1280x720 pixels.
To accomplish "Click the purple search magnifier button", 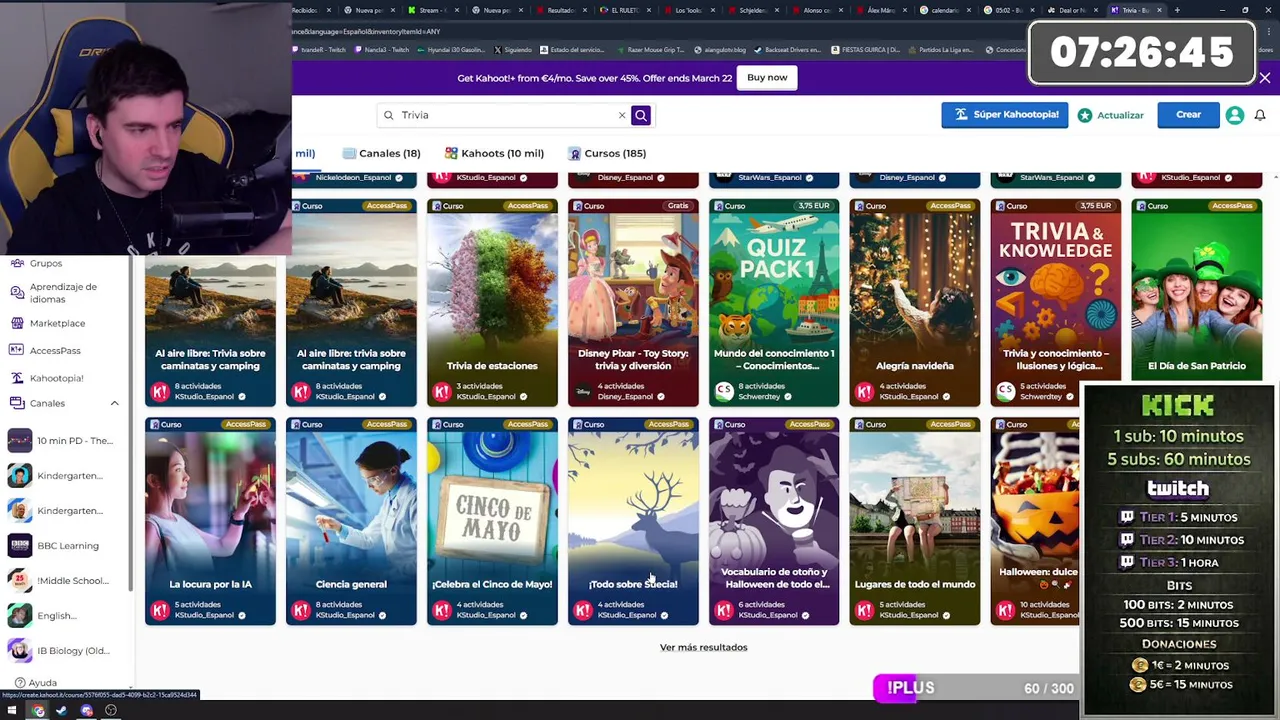I will tap(641, 115).
